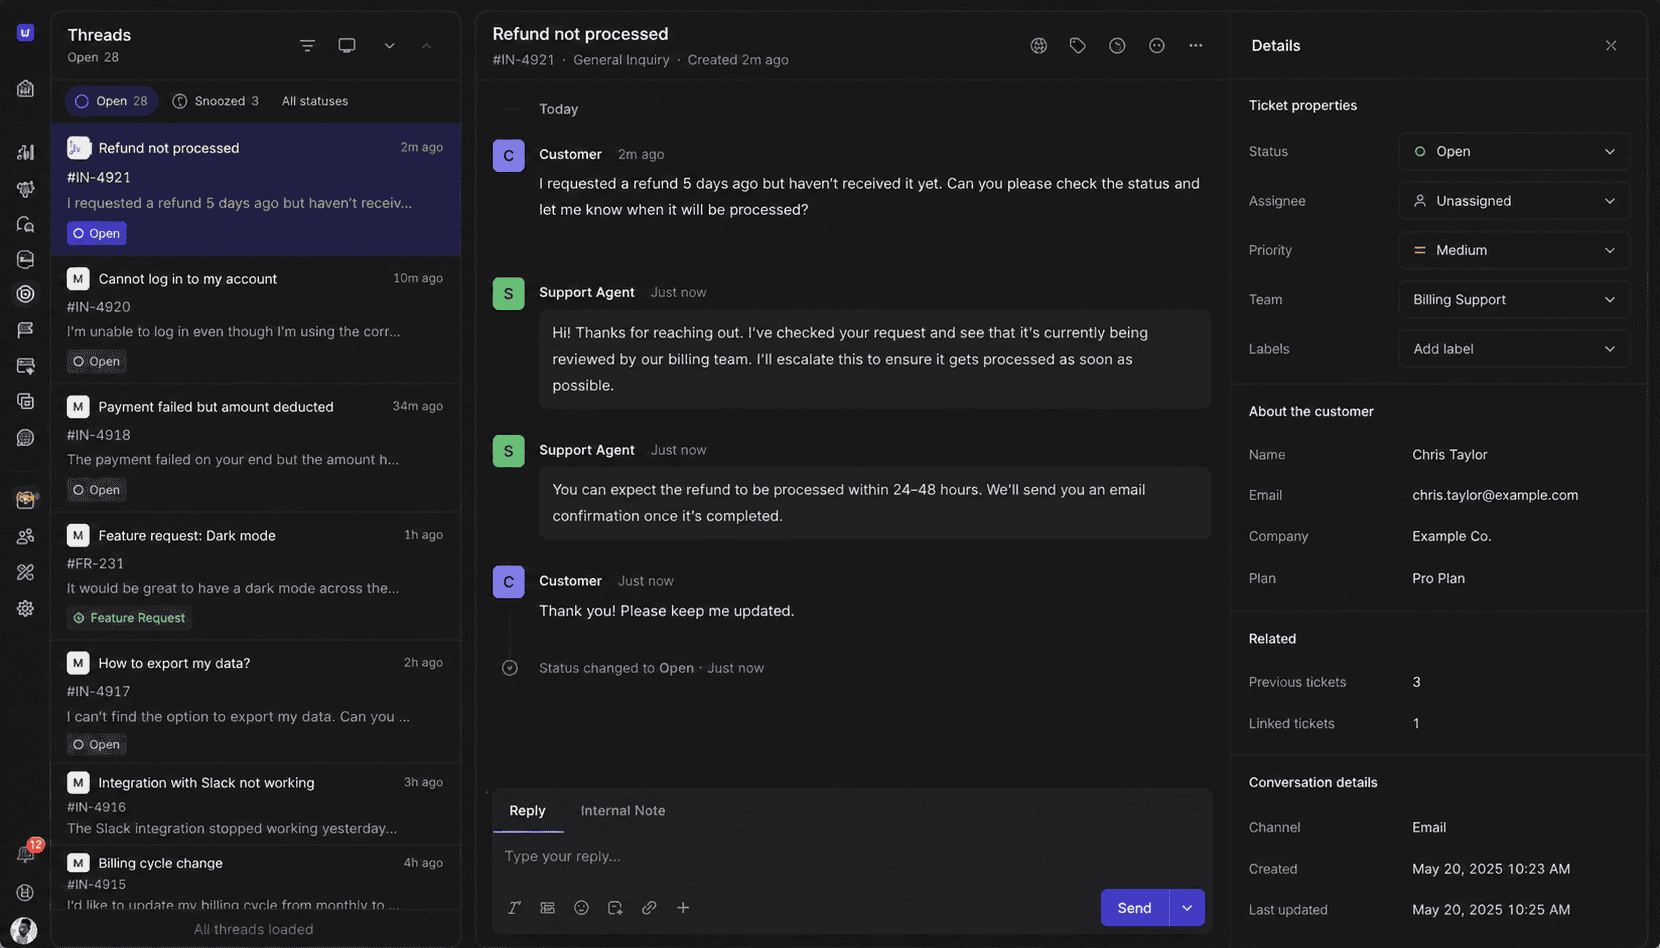The width and height of the screenshot is (1660, 948).
Task: Expand the Send button options arrow
Action: click(1187, 908)
